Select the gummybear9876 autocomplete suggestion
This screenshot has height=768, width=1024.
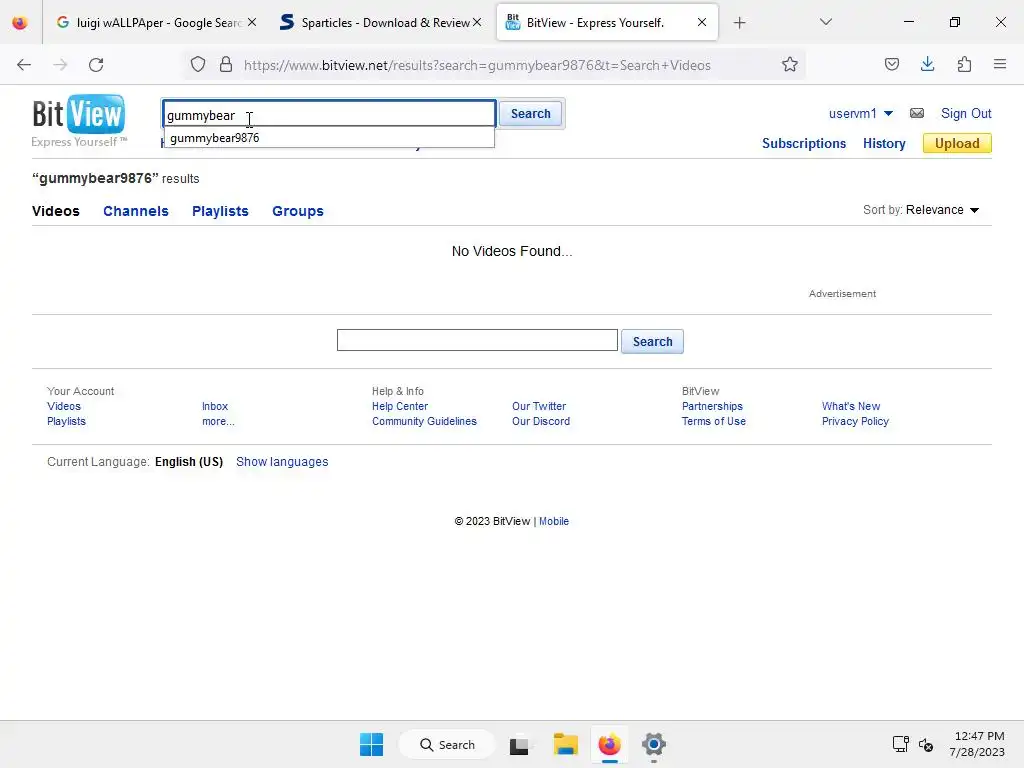pyautogui.click(x=329, y=138)
